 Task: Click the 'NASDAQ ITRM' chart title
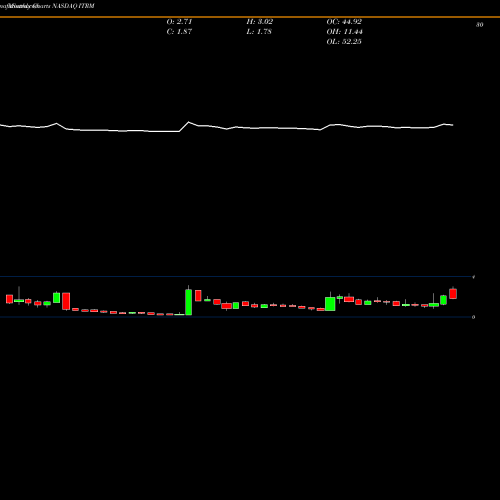[73, 6]
